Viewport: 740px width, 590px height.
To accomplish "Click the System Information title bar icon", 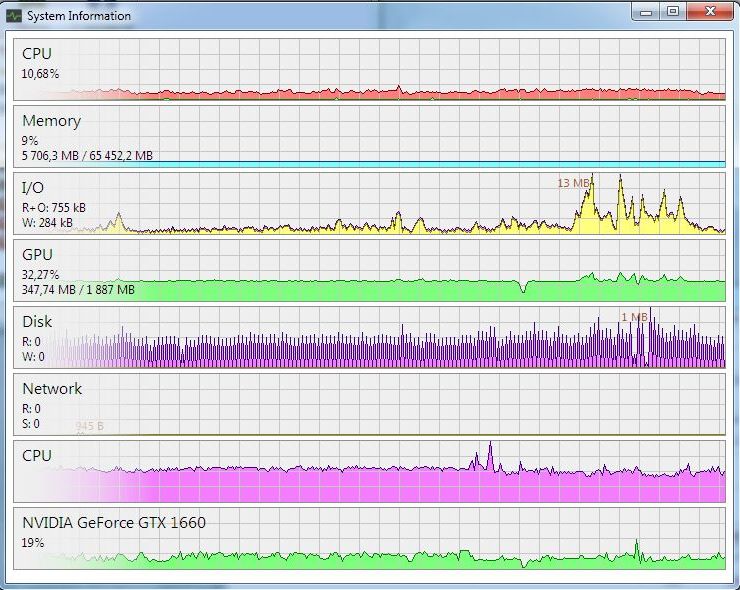I will coord(14,16).
